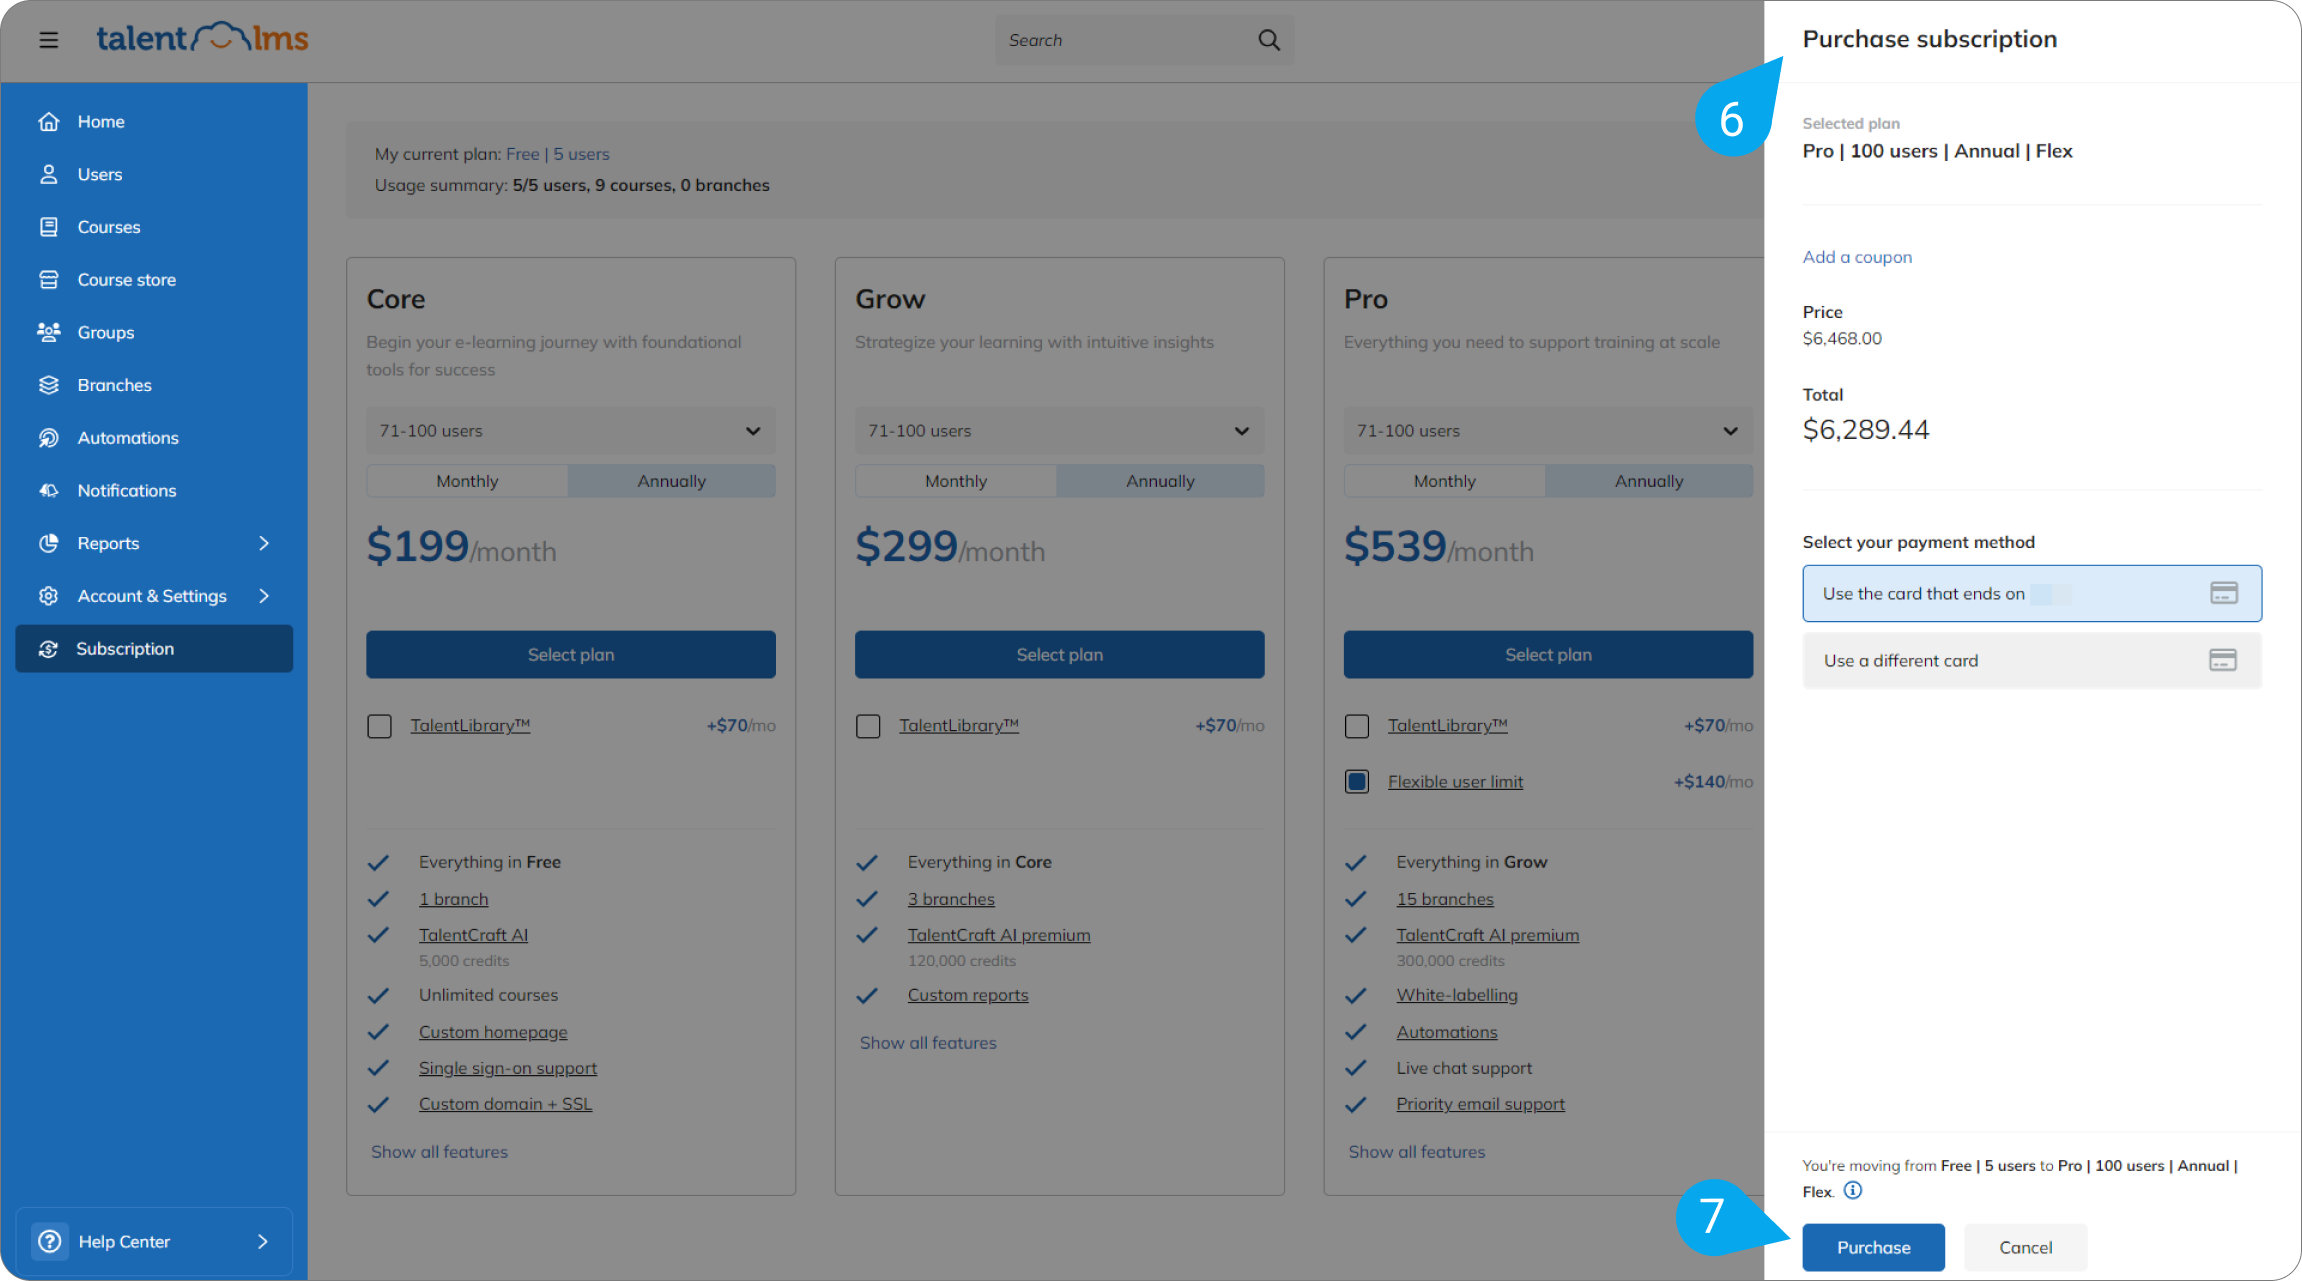
Task: Click the Reports pie chart icon
Action: (x=48, y=543)
